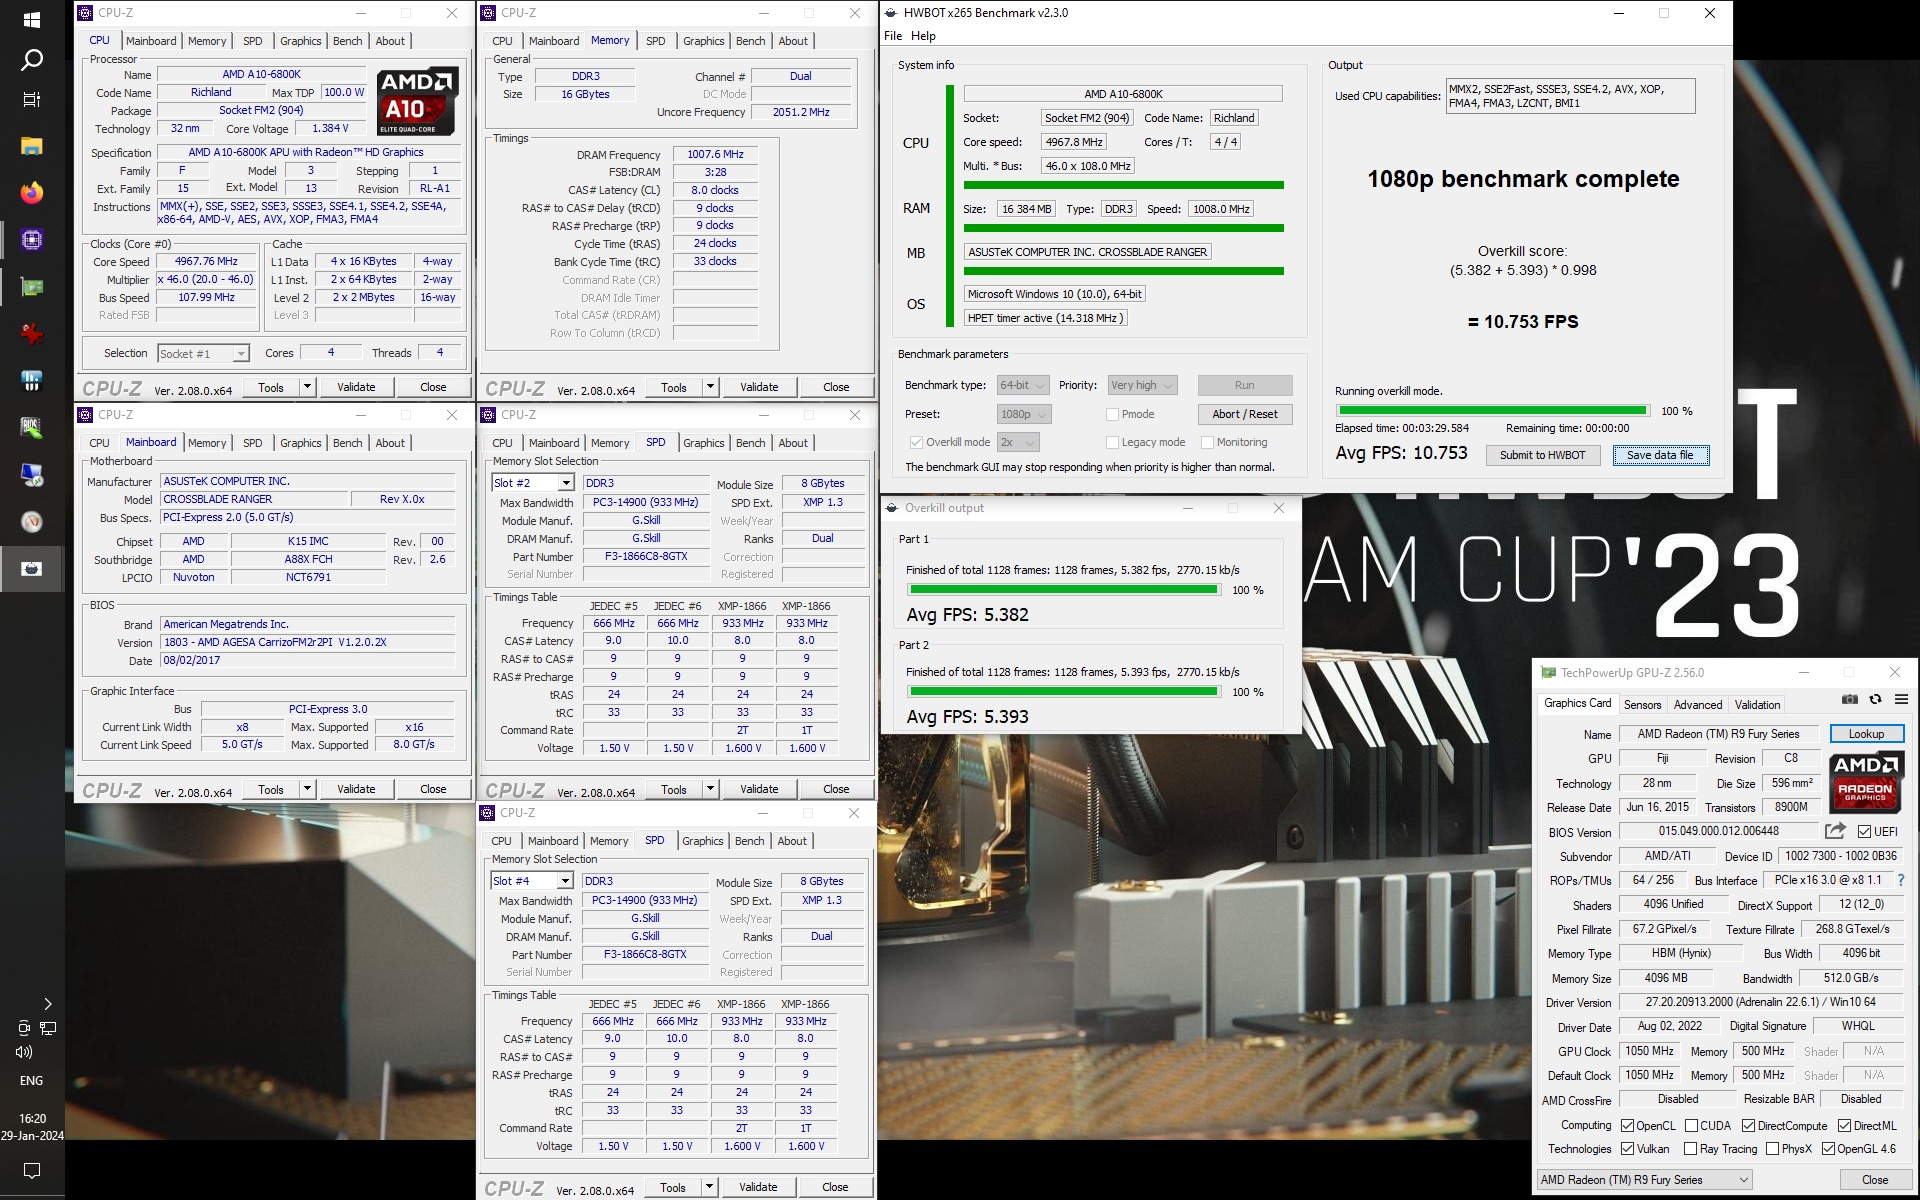
Task: Open Task View from taskbar
Action: point(32,100)
